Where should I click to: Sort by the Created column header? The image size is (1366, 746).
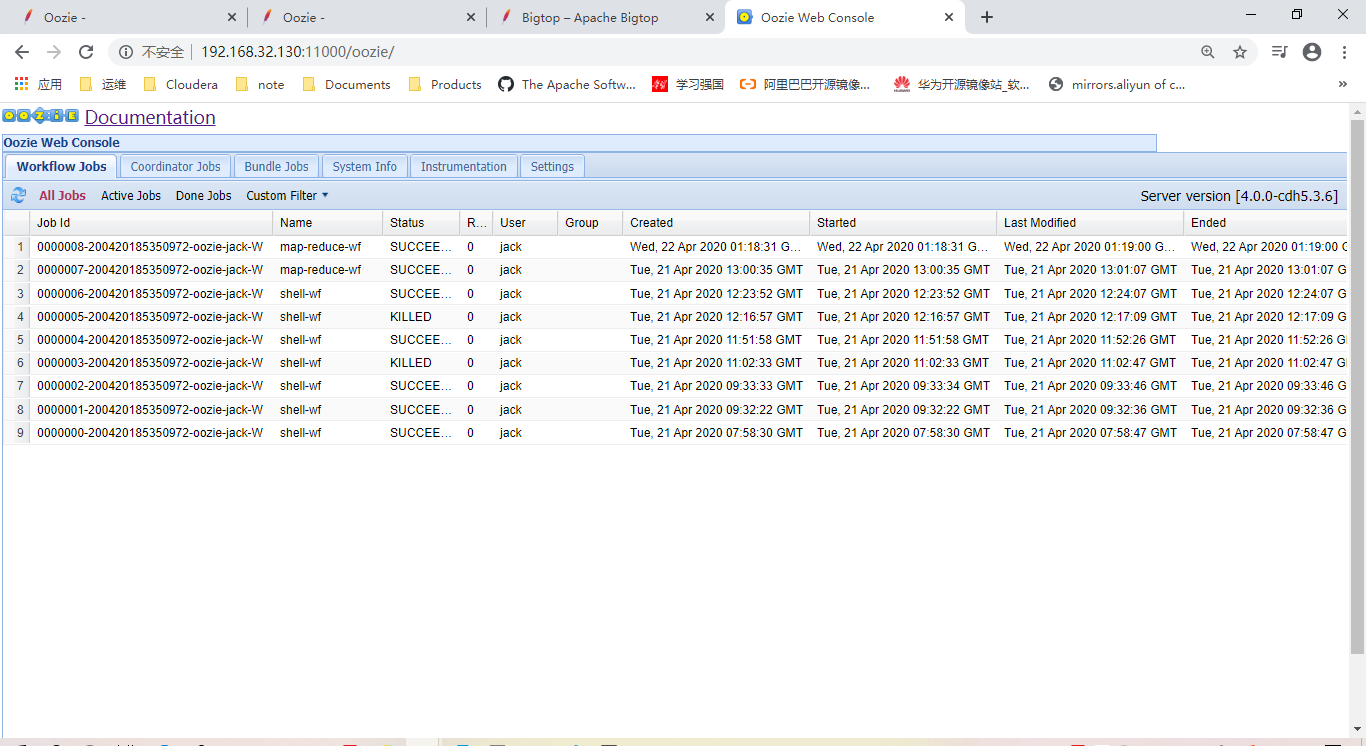pyautogui.click(x=716, y=223)
